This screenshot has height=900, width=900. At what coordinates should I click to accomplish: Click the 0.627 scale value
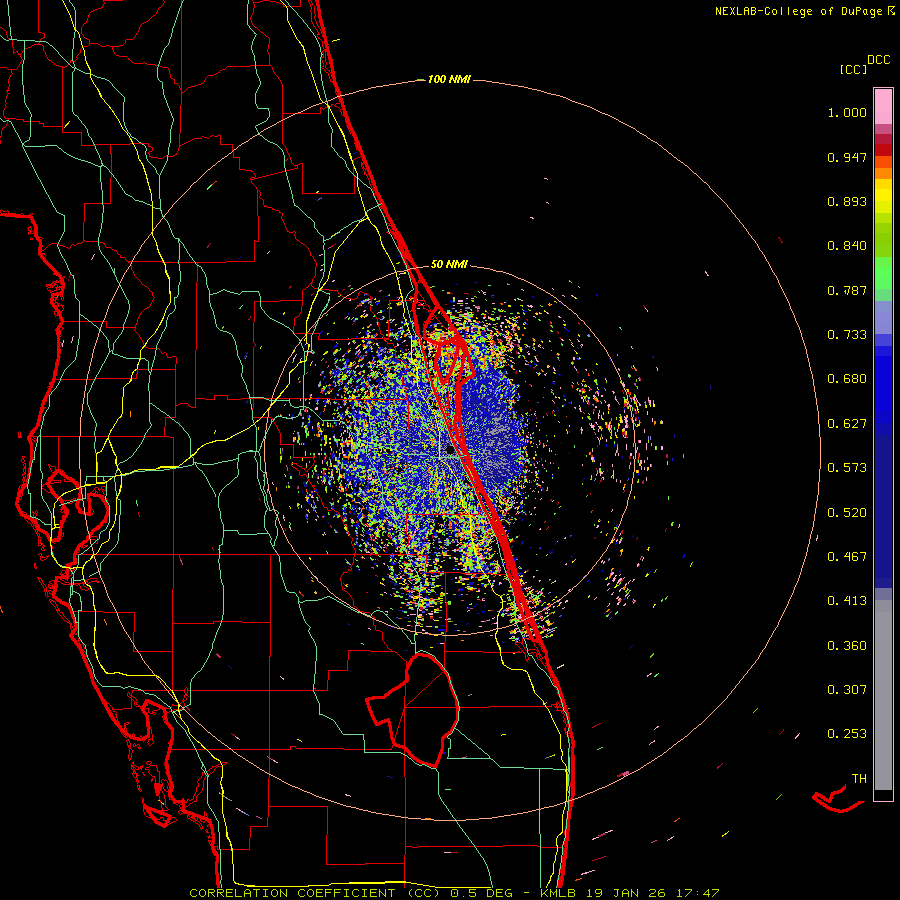pos(847,424)
